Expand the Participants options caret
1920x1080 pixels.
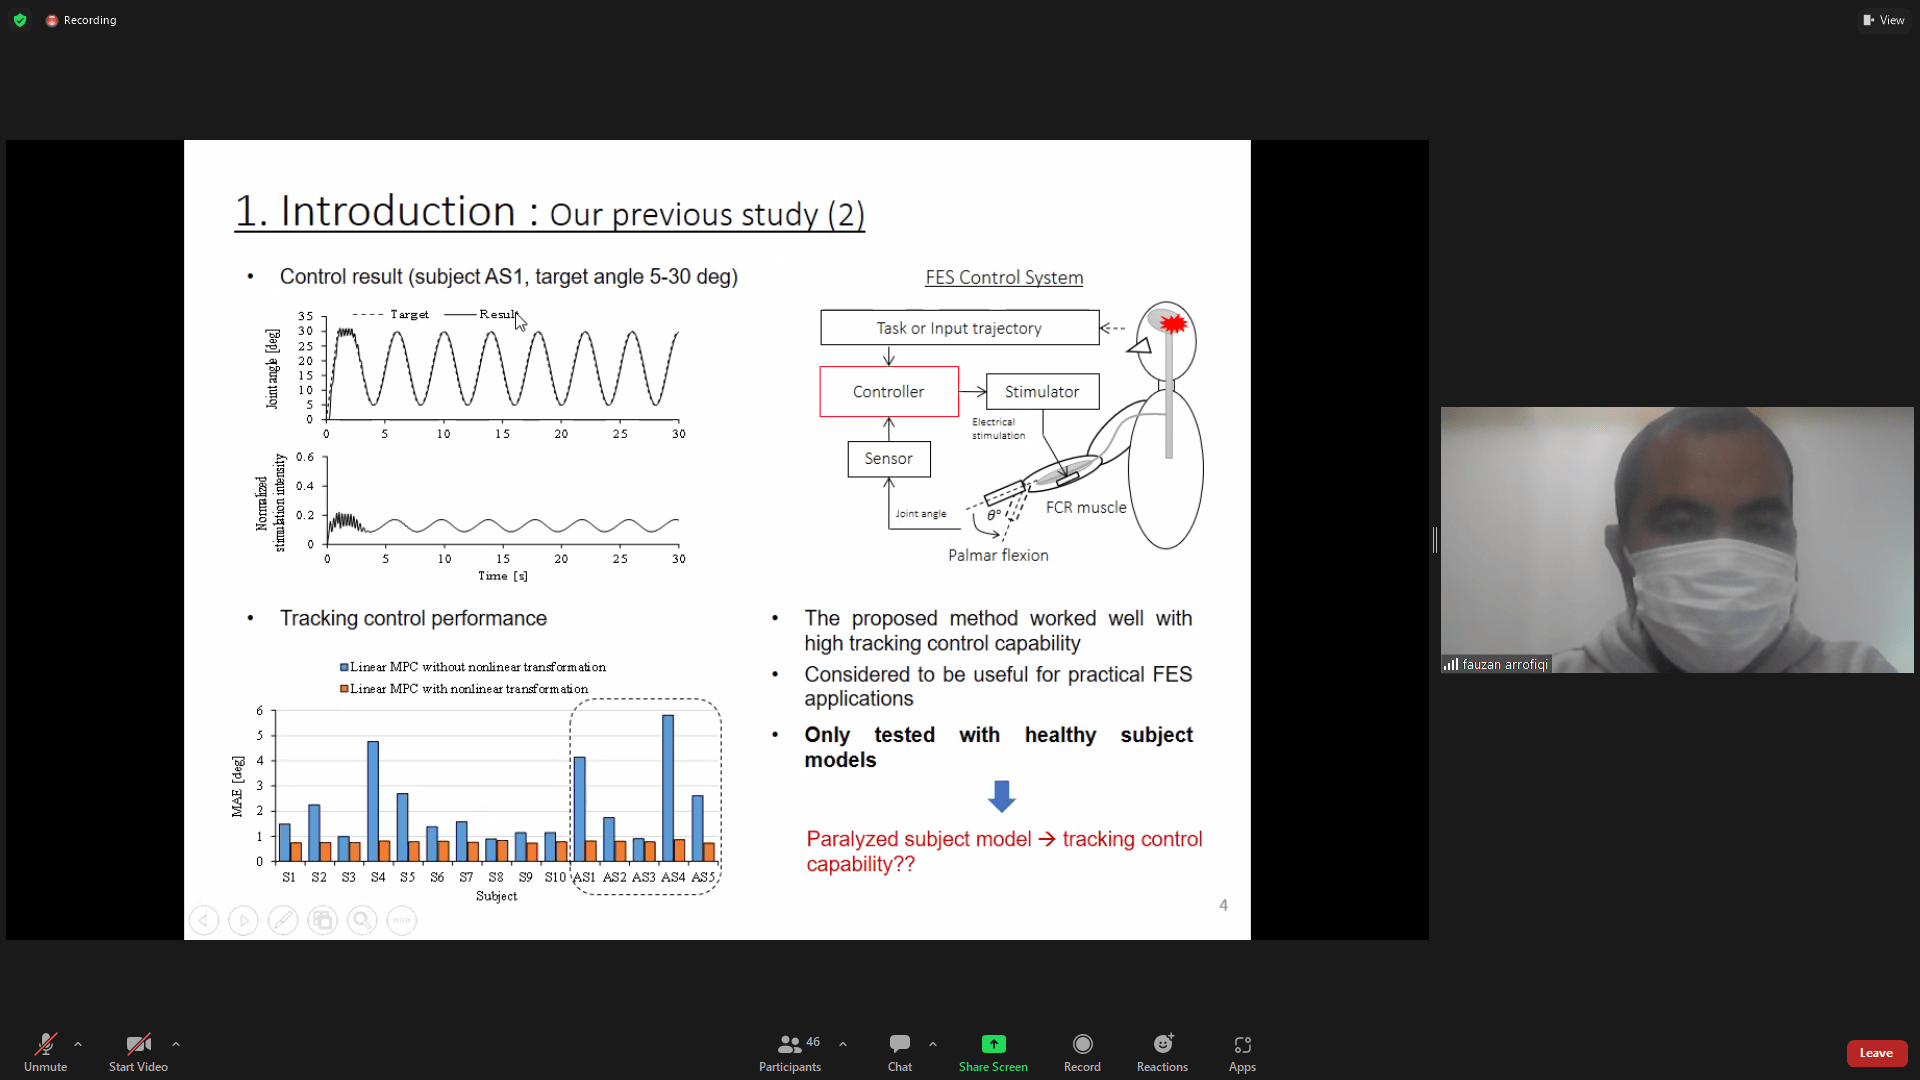click(843, 1044)
